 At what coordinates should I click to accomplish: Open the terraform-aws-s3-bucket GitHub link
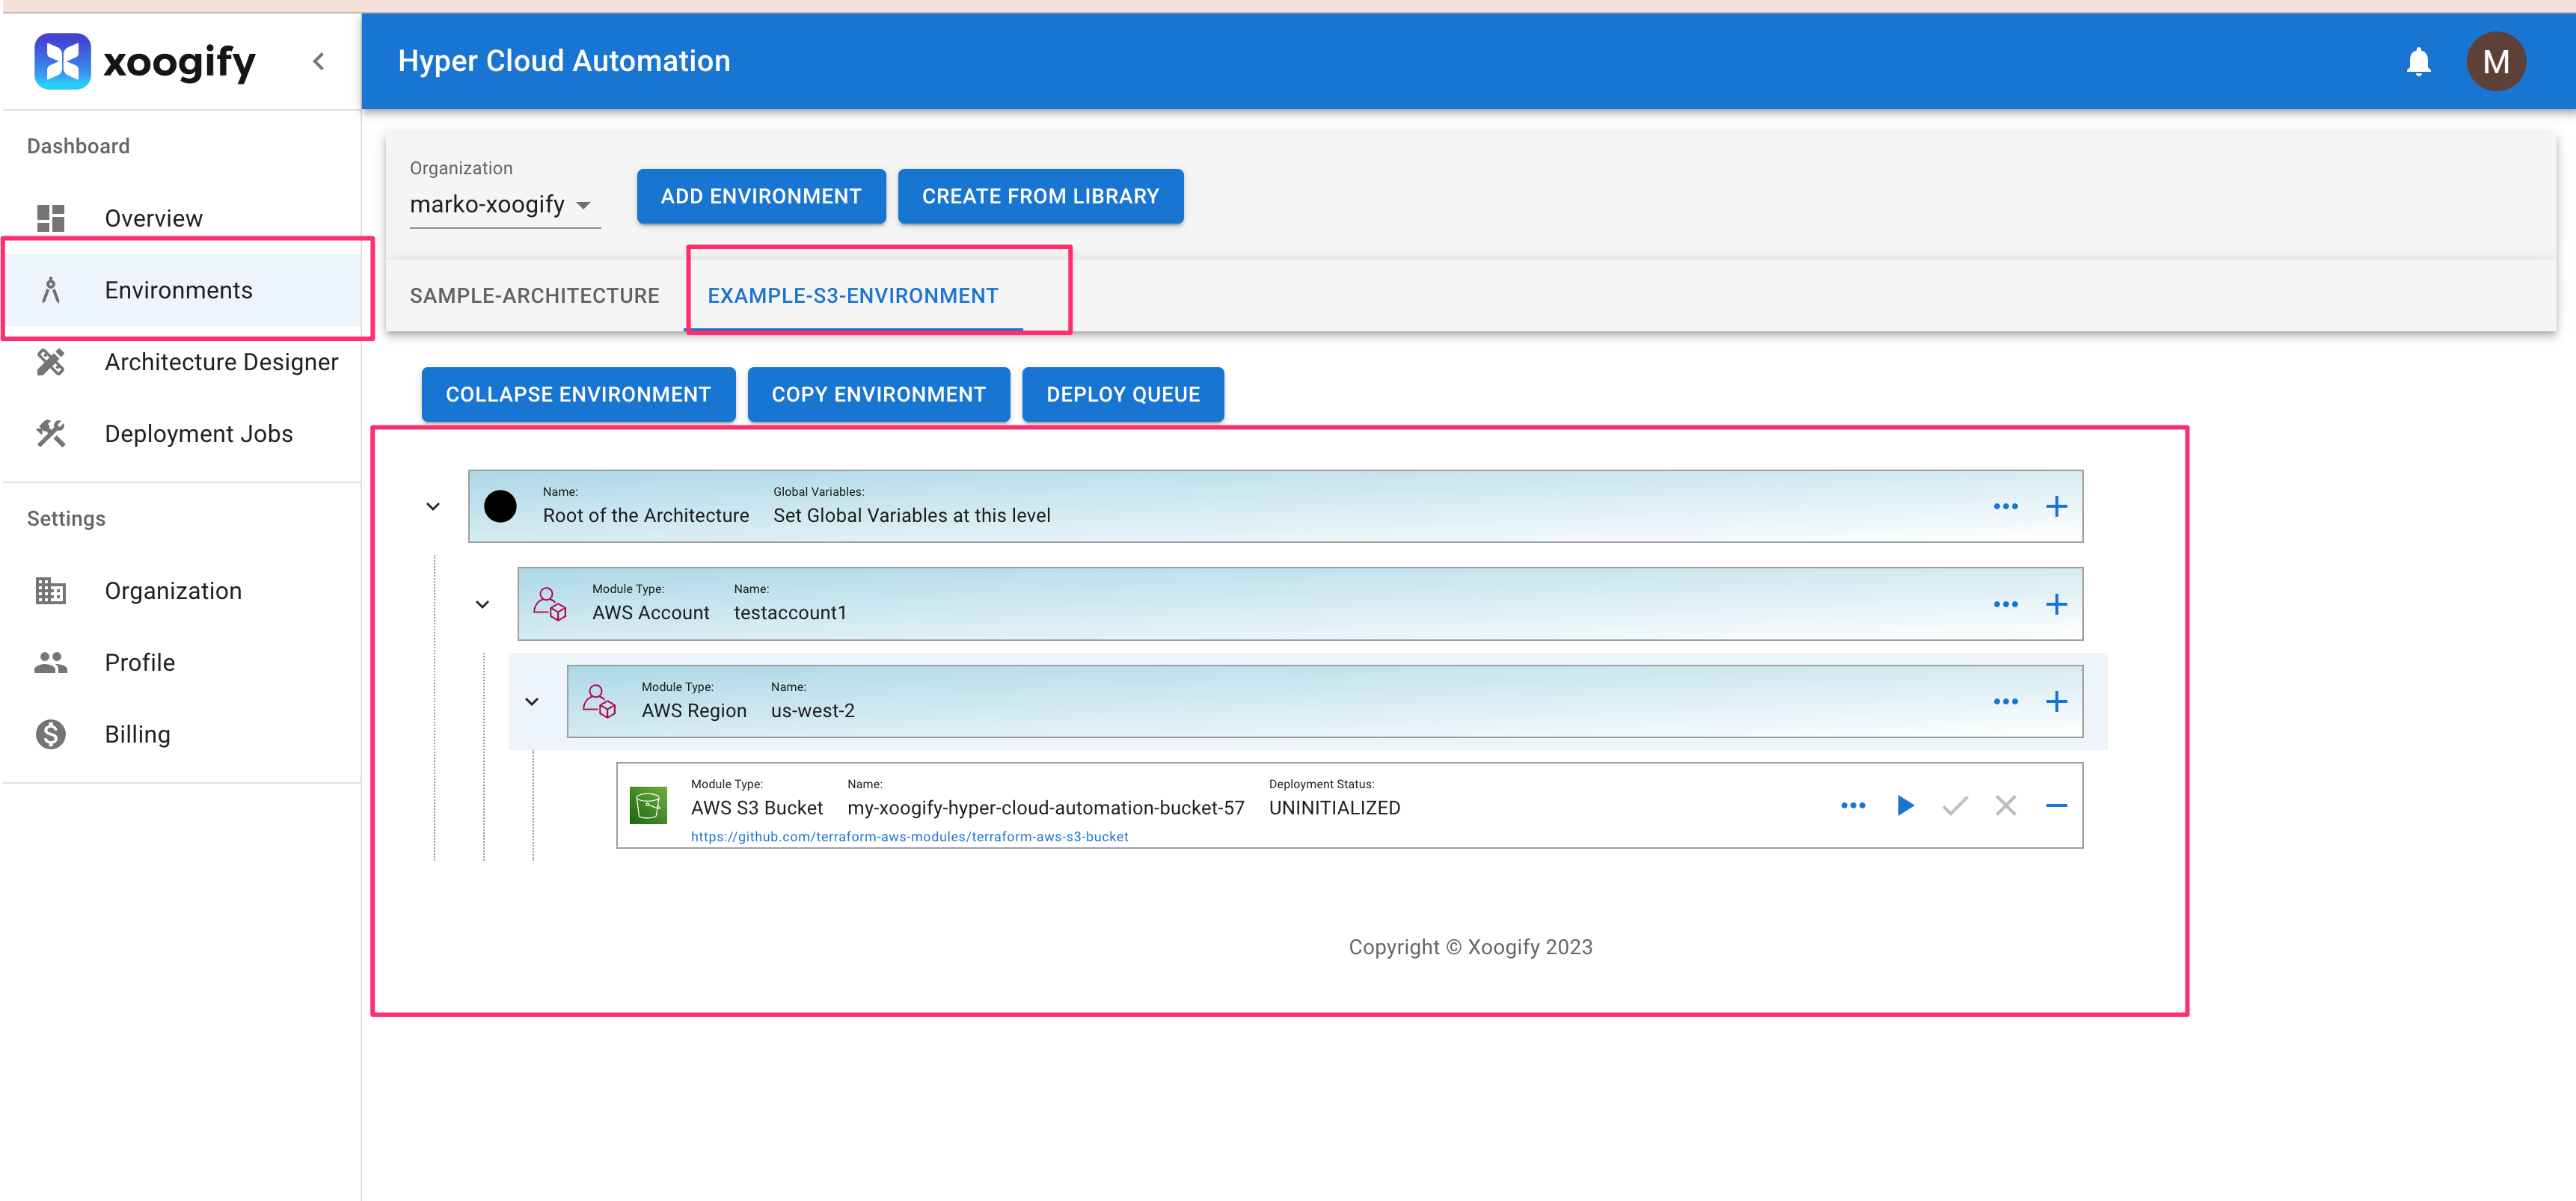tap(909, 836)
